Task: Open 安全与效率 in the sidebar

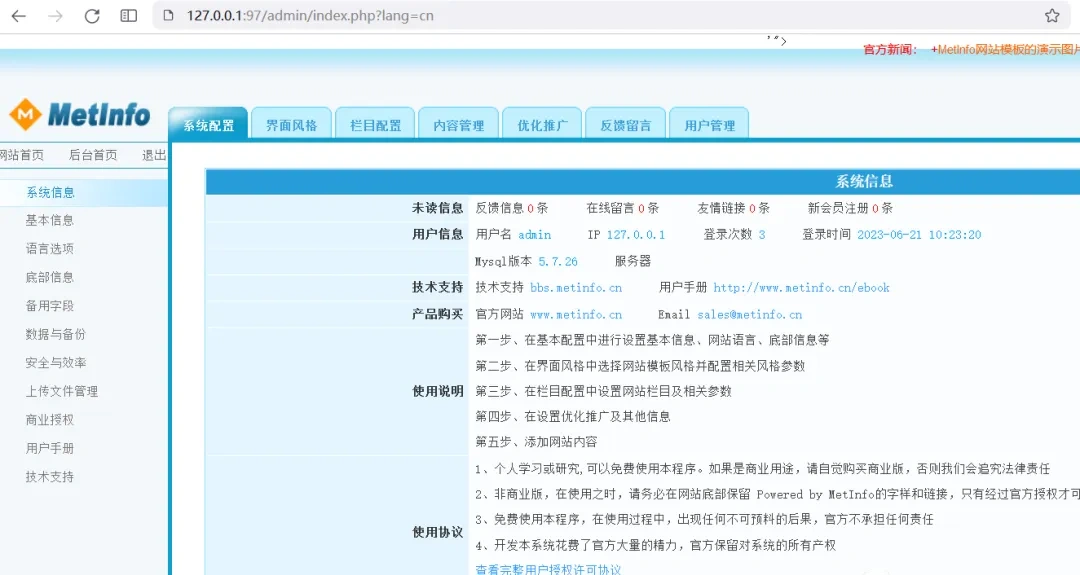Action: pos(56,362)
